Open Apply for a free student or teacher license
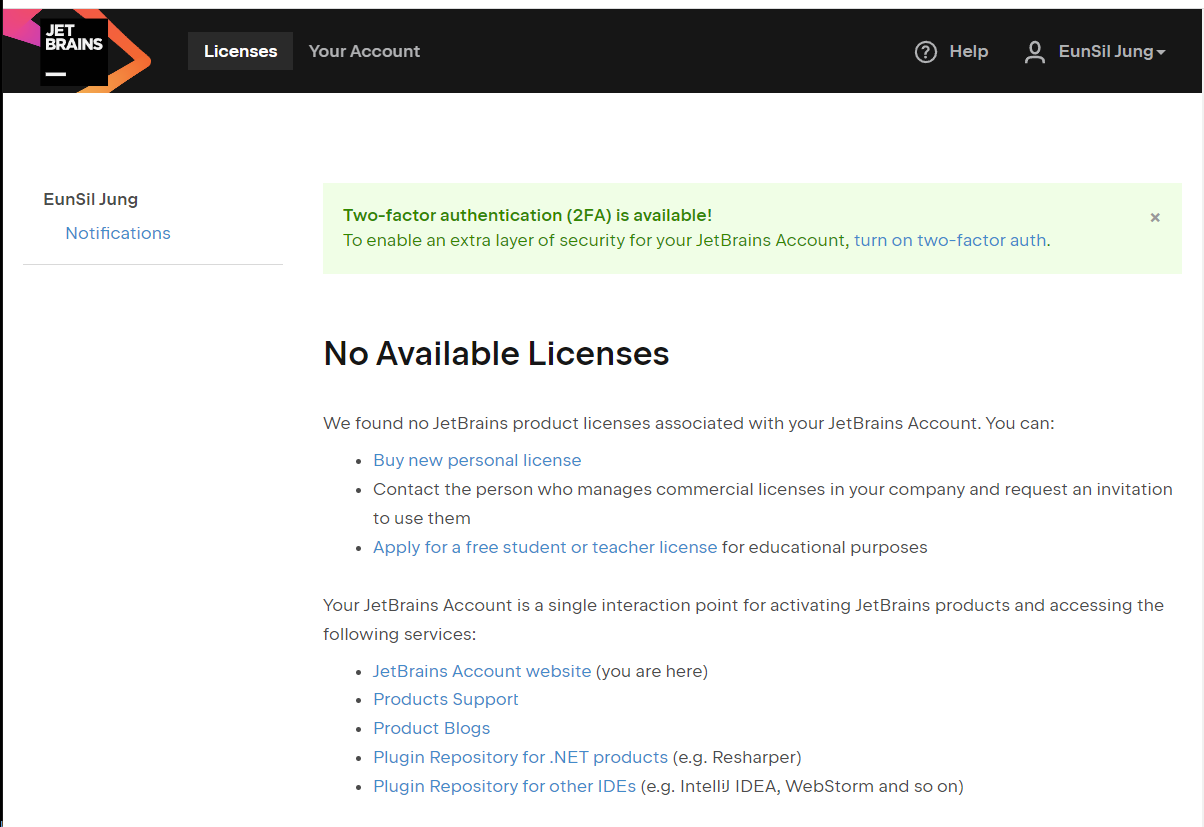Image resolution: width=1204 pixels, height=827 pixels. pos(545,547)
